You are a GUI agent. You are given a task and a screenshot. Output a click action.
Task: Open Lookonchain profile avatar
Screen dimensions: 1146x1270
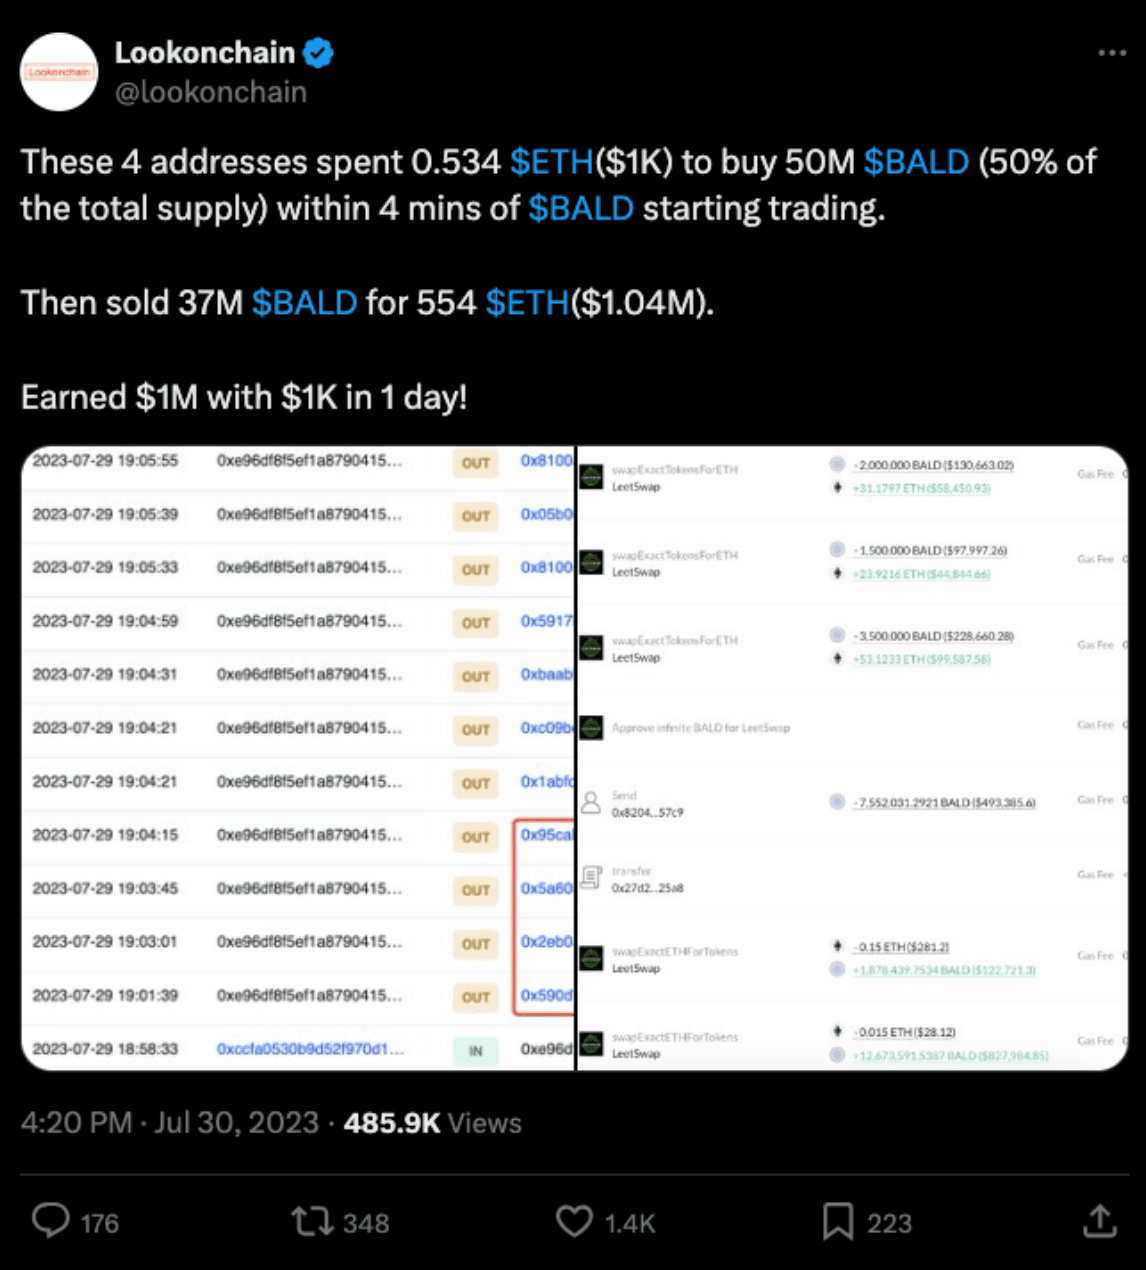click(x=59, y=72)
